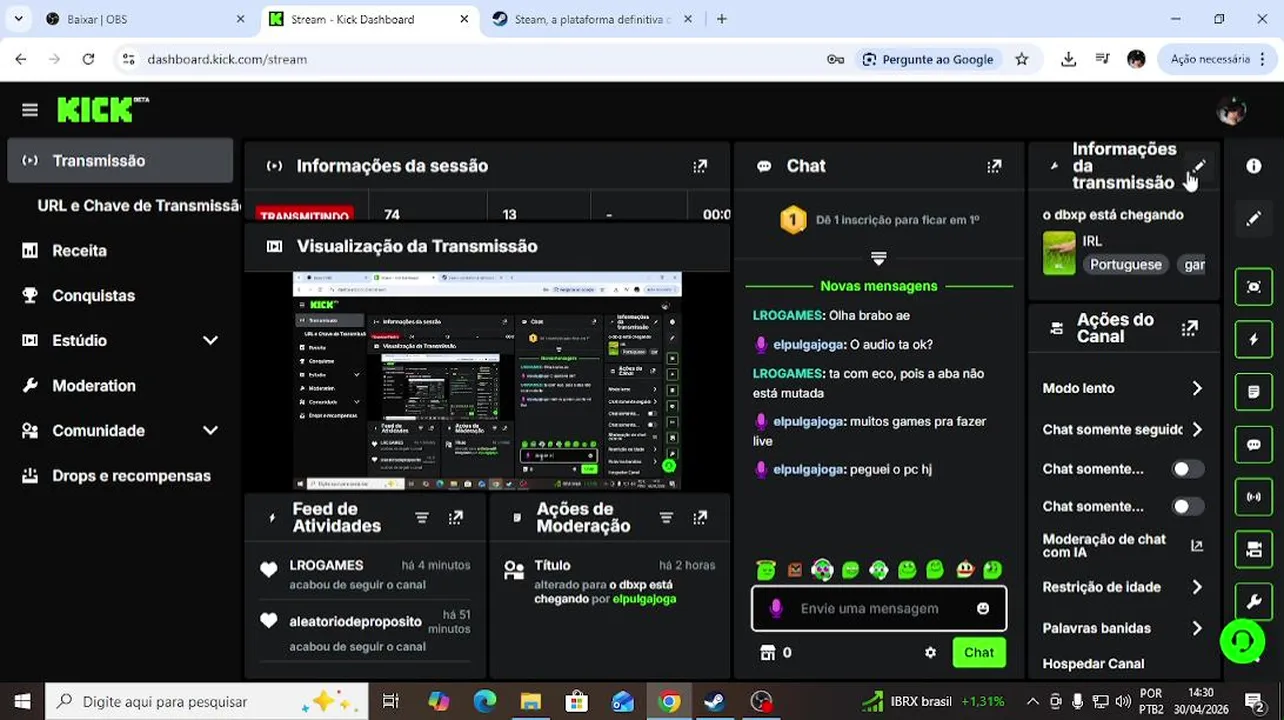Filter the Feed de Atividades list
This screenshot has width=1284, height=720.
[x=422, y=517]
